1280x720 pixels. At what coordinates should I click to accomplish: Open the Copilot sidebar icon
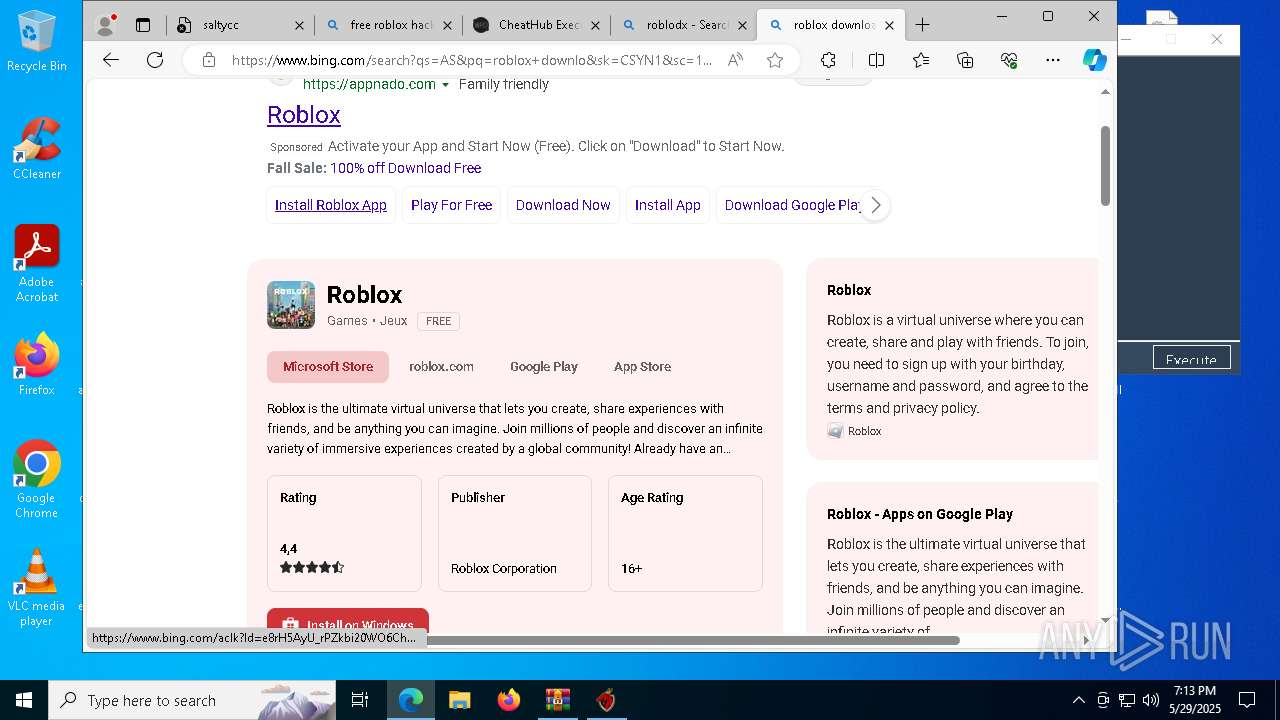(x=1094, y=60)
